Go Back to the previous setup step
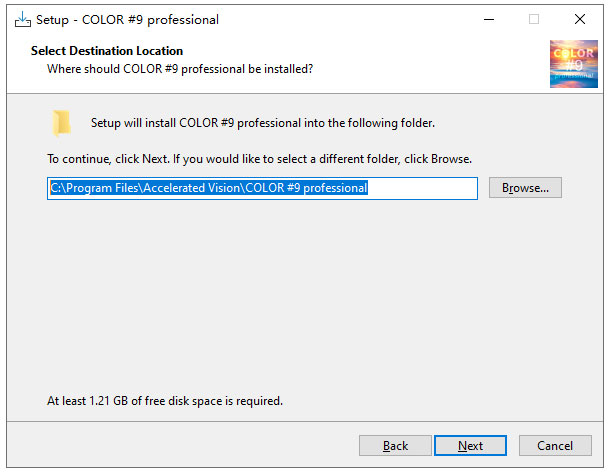612x473 pixels. pos(395,445)
